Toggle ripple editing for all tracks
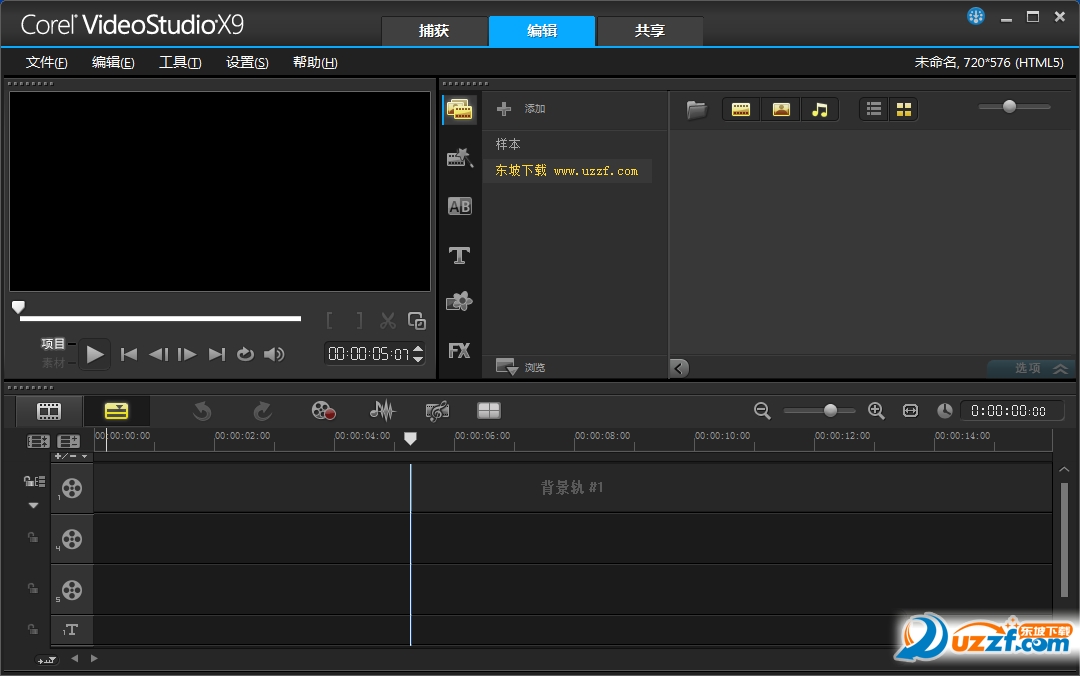 34,482
